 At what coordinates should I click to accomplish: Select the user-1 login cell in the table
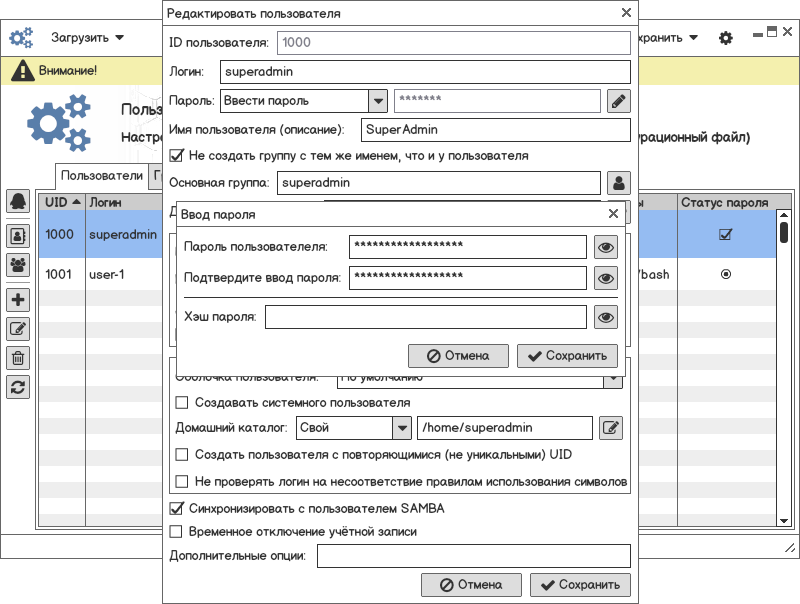click(123, 274)
